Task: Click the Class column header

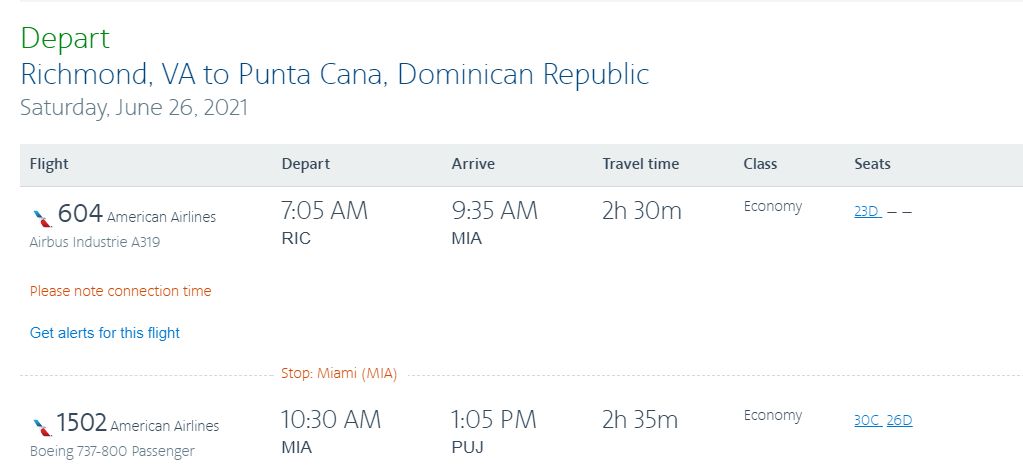Action: (760, 164)
